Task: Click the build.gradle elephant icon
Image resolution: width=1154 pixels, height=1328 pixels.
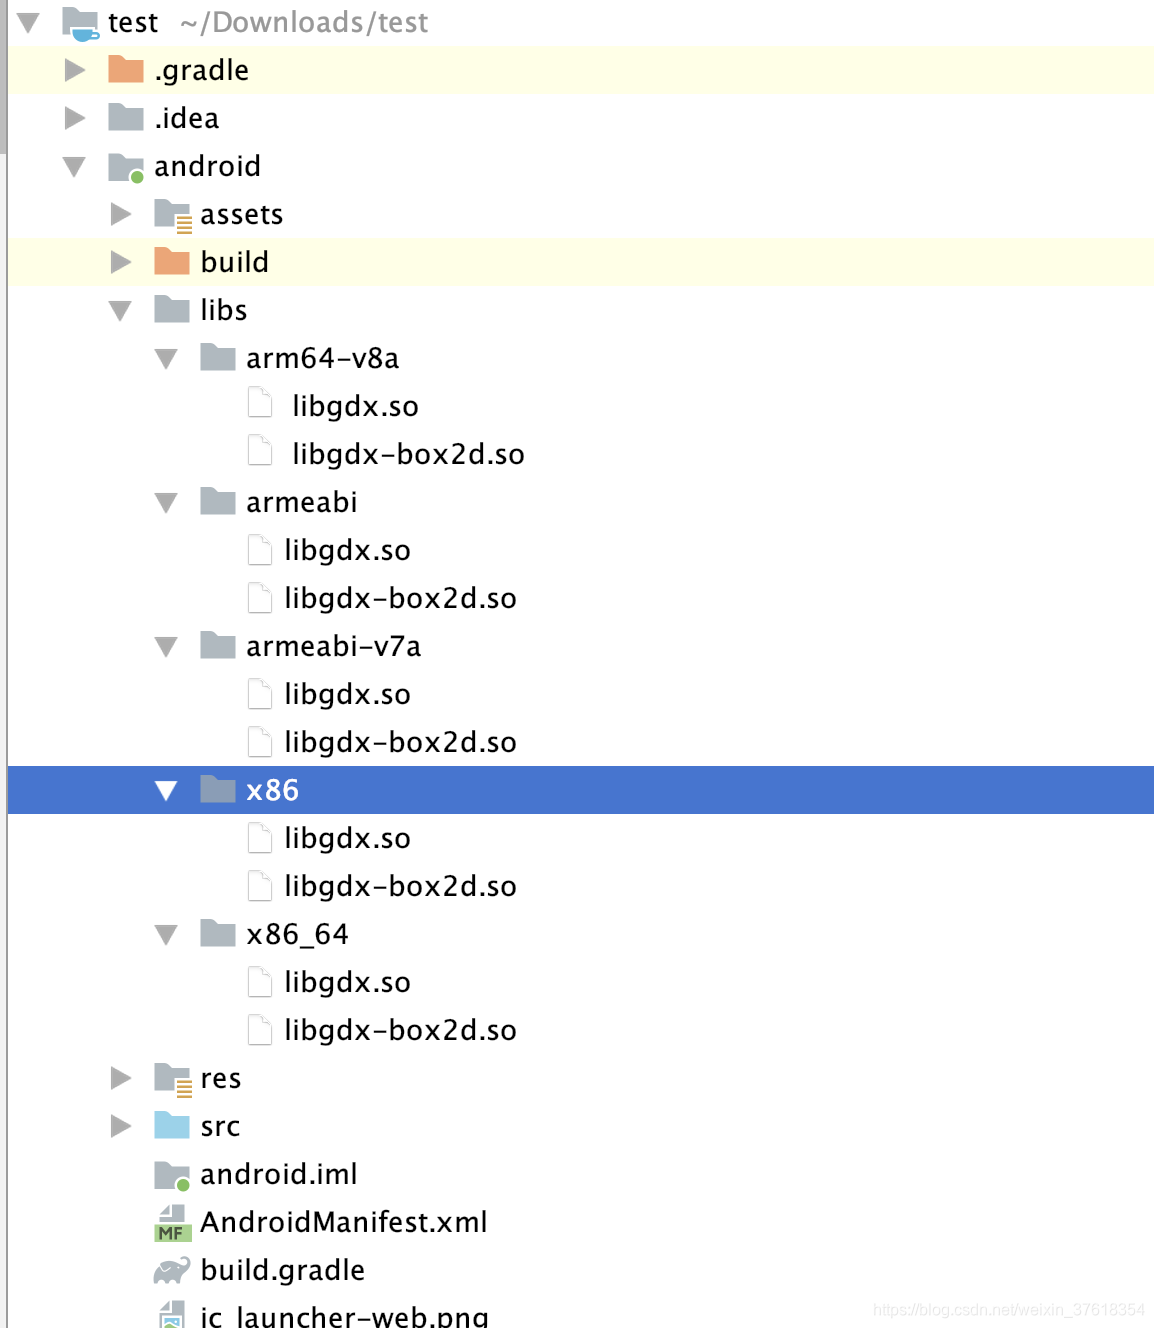Action: click(x=171, y=1269)
